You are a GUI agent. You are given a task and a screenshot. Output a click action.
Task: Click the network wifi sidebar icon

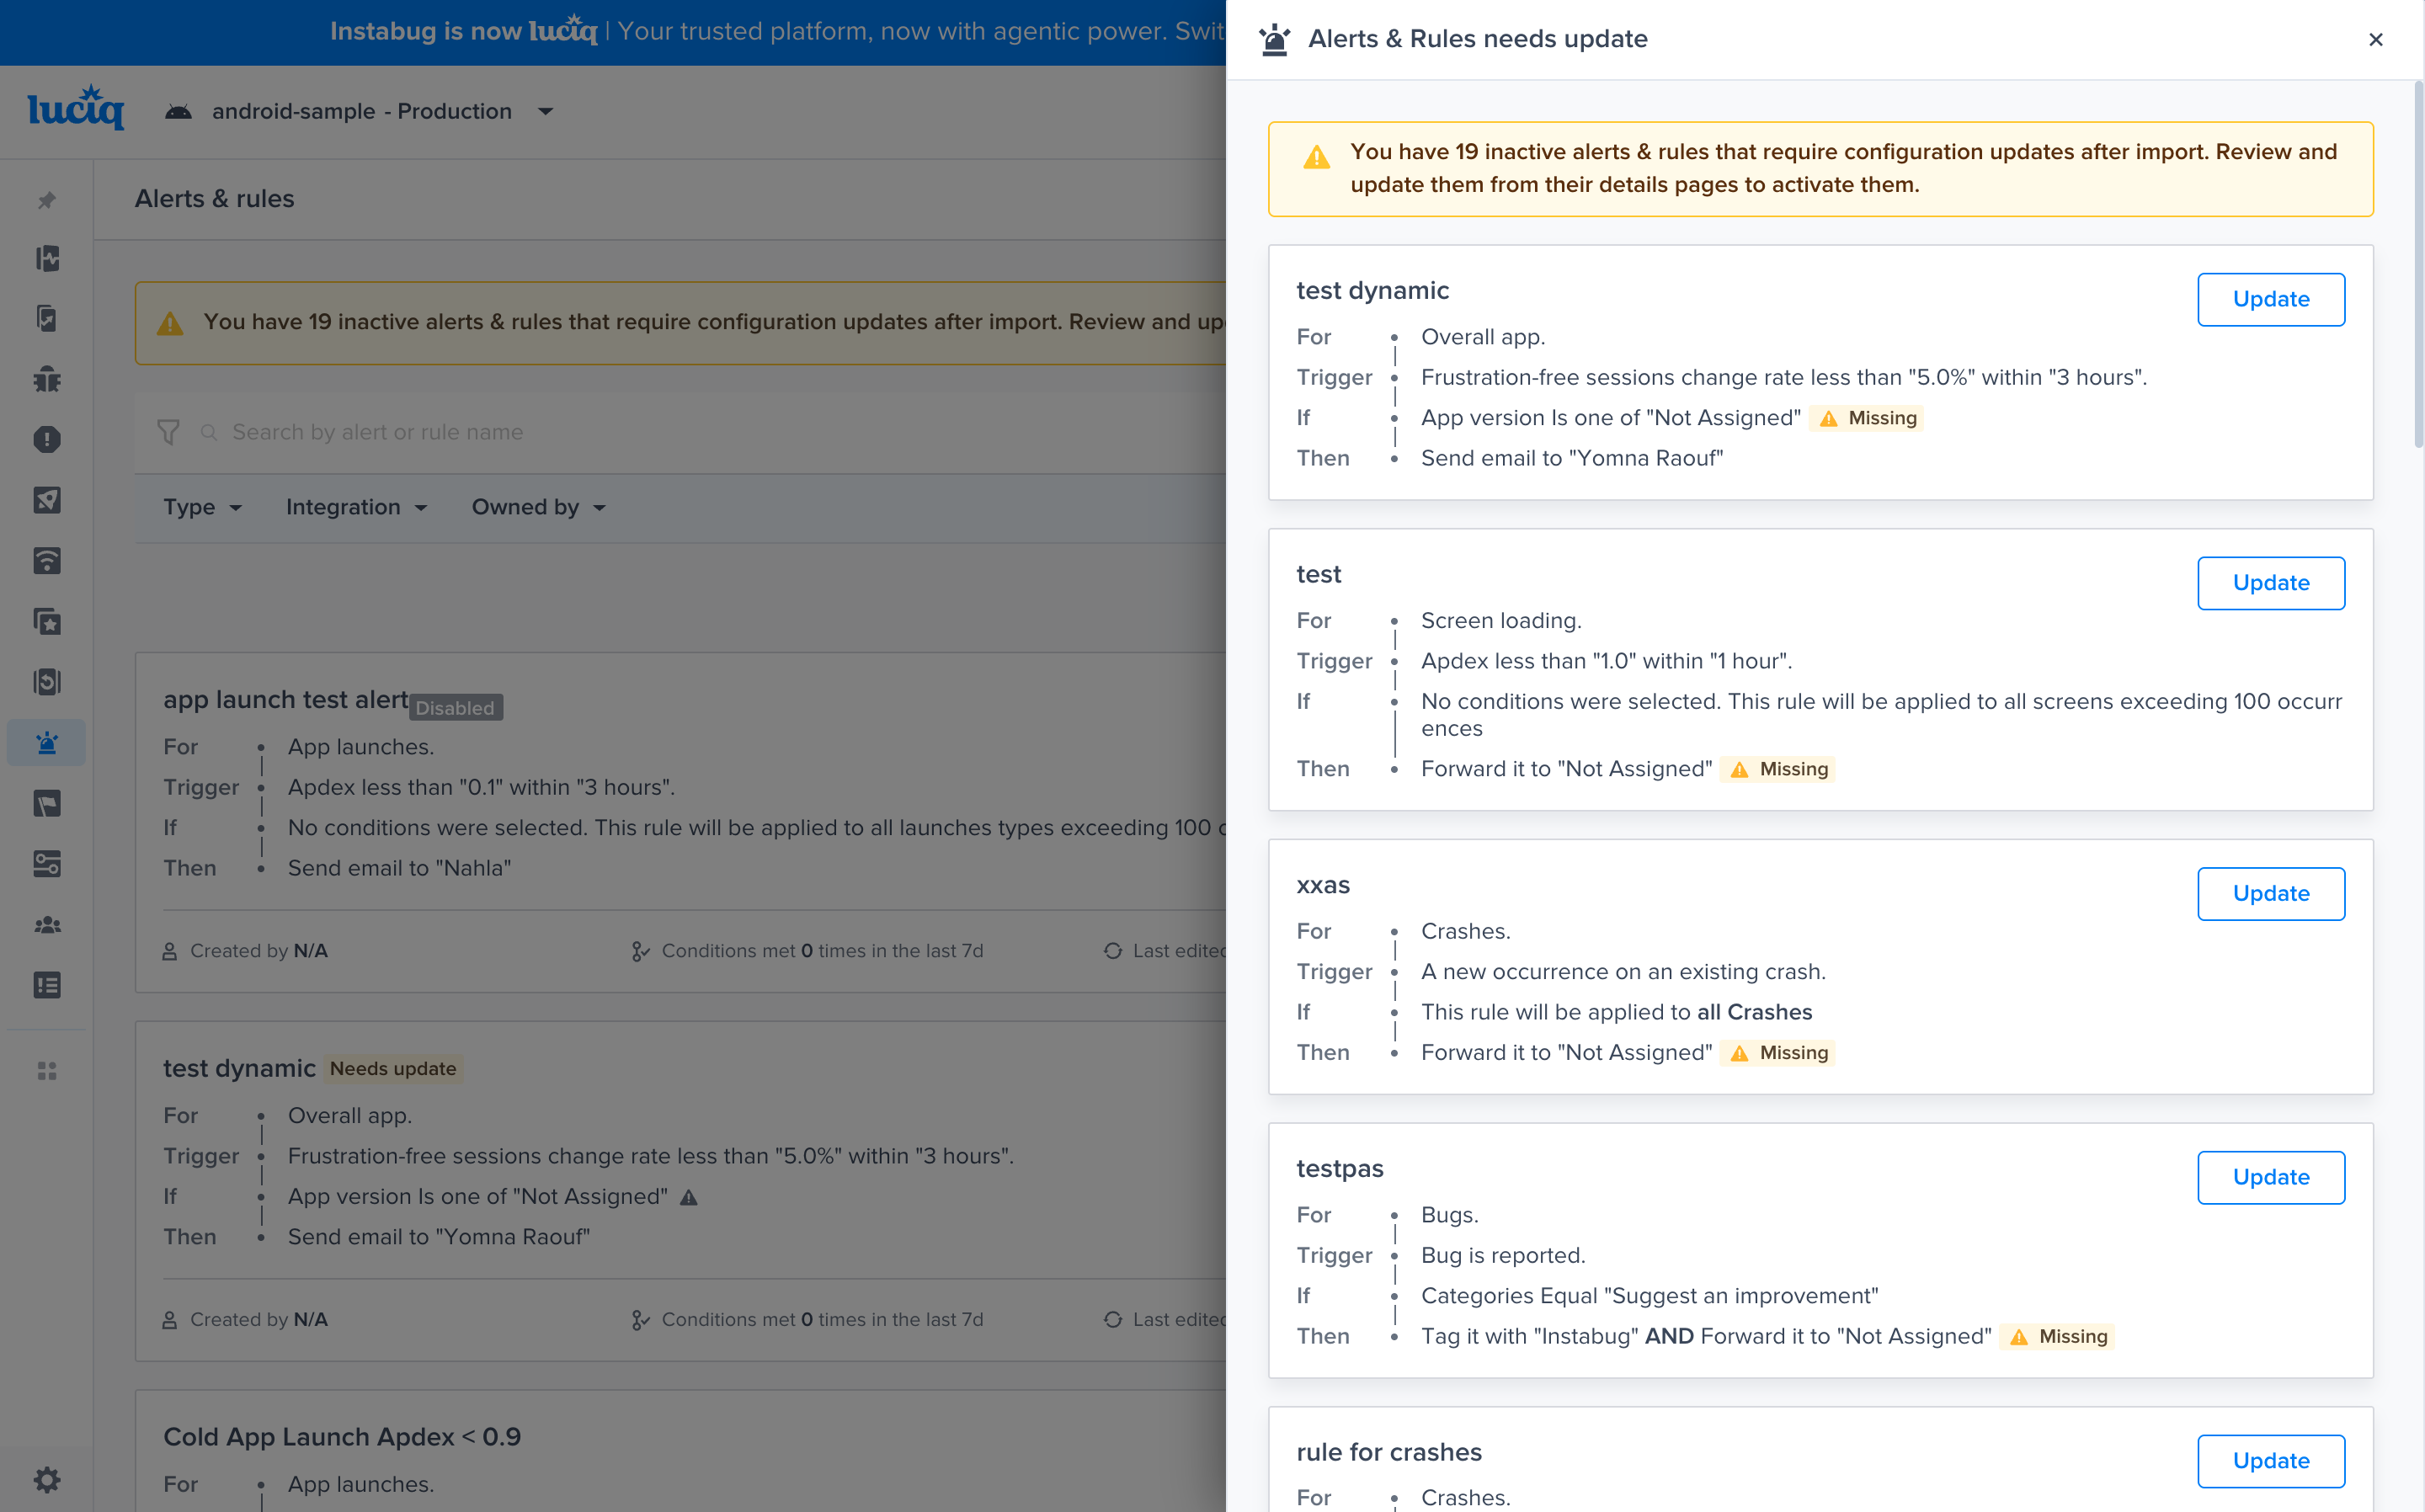click(47, 561)
